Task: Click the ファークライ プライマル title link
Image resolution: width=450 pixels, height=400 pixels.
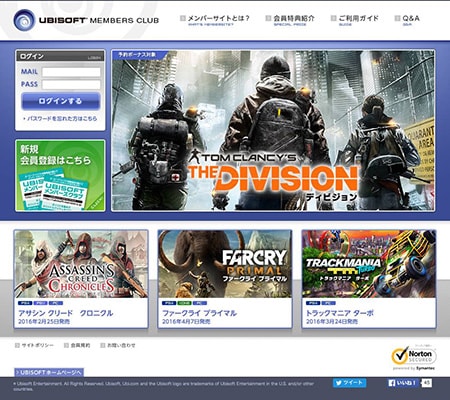Action: click(x=199, y=313)
